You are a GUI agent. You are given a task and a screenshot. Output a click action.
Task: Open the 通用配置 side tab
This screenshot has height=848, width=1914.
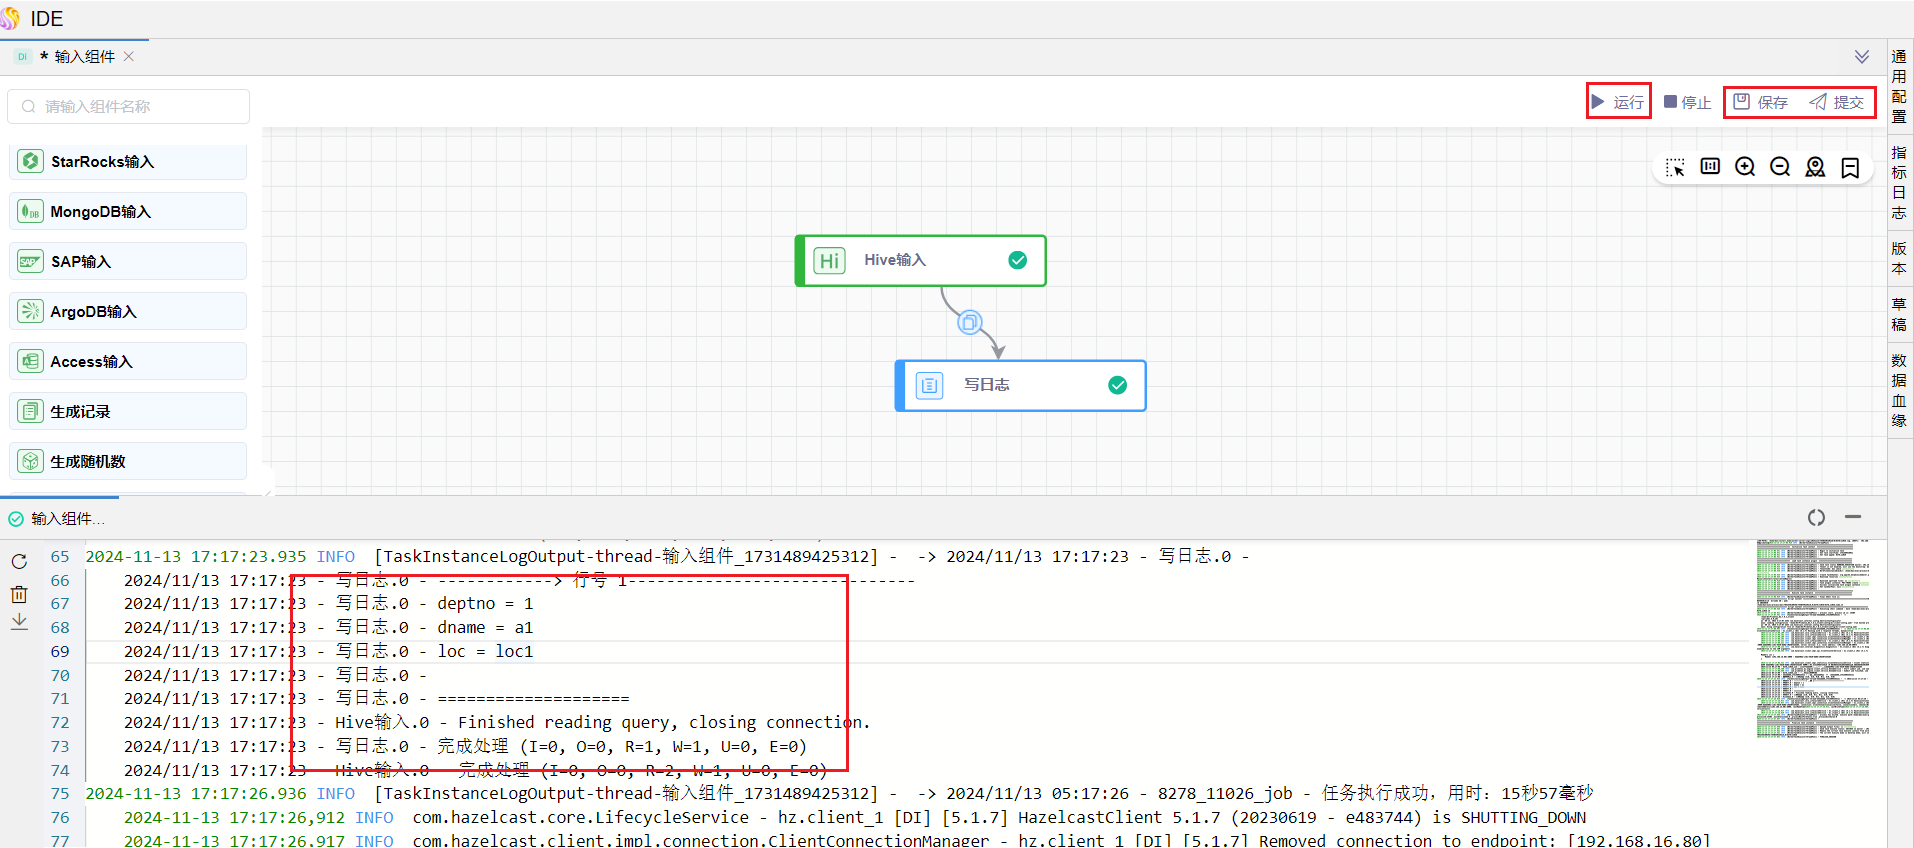point(1899,86)
